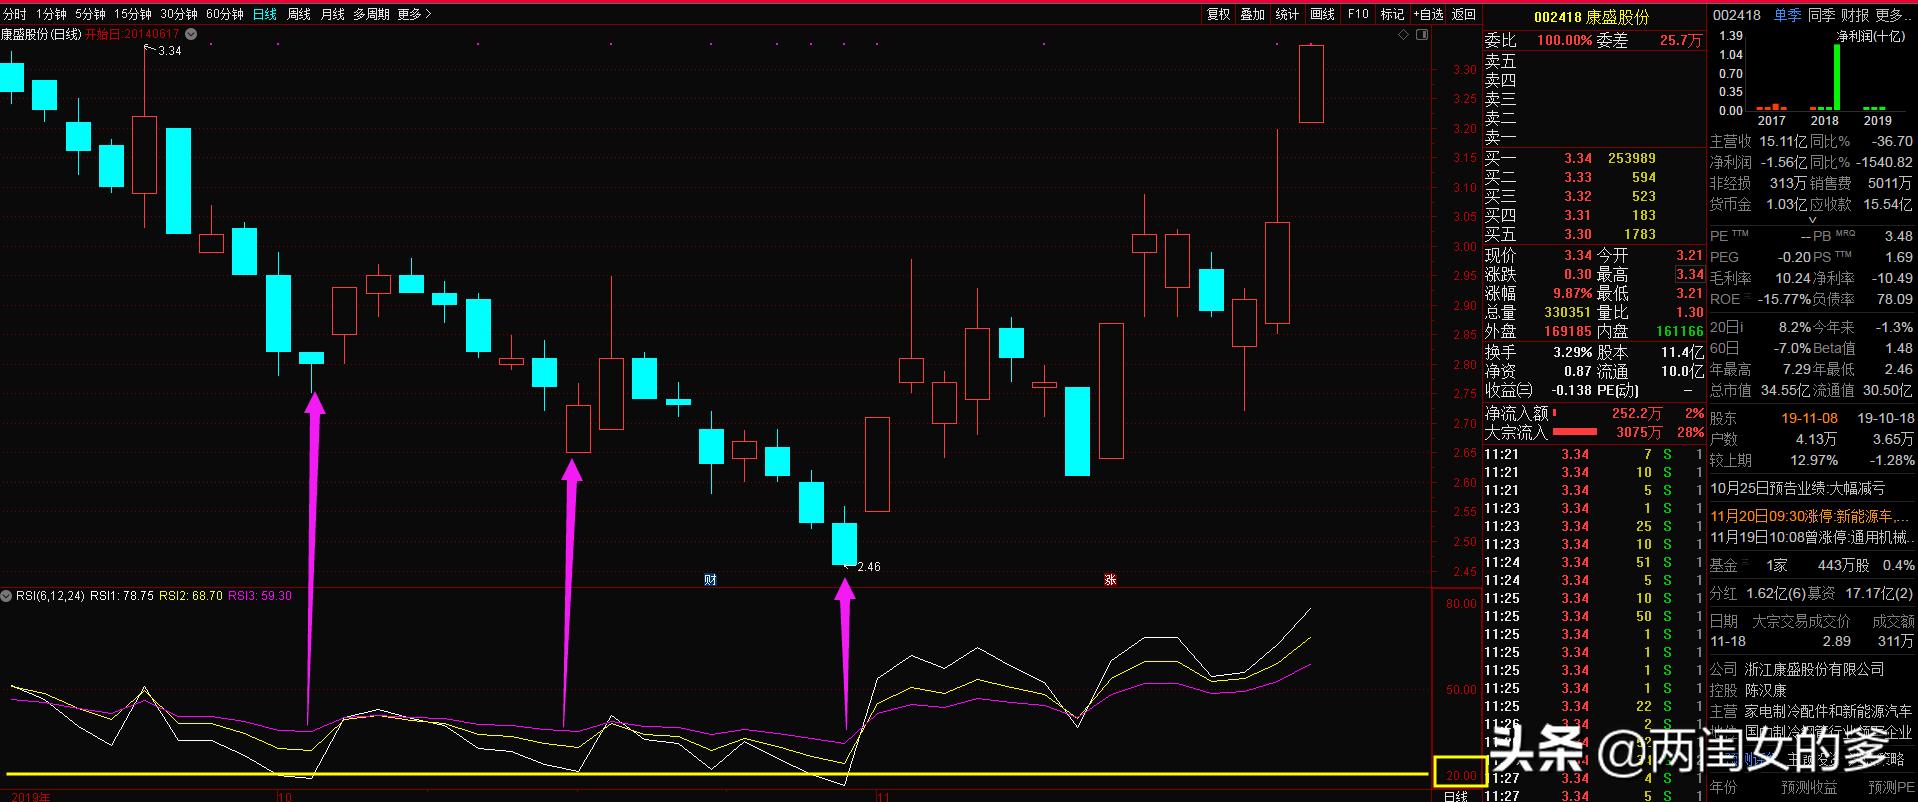The width and height of the screenshot is (1918, 802).
Task: Expand the 更多 financial options
Action: [1893, 15]
